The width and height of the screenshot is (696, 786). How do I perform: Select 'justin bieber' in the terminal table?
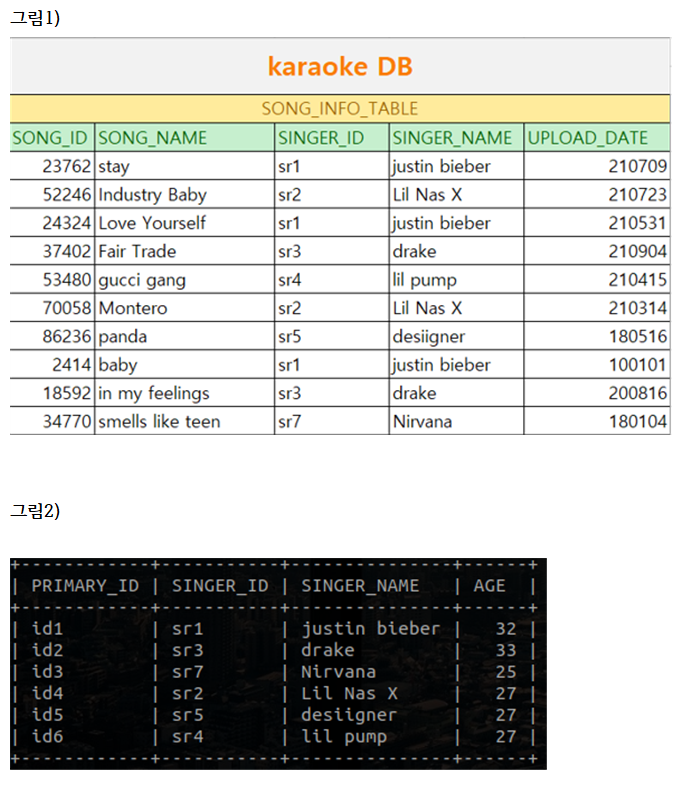371,629
